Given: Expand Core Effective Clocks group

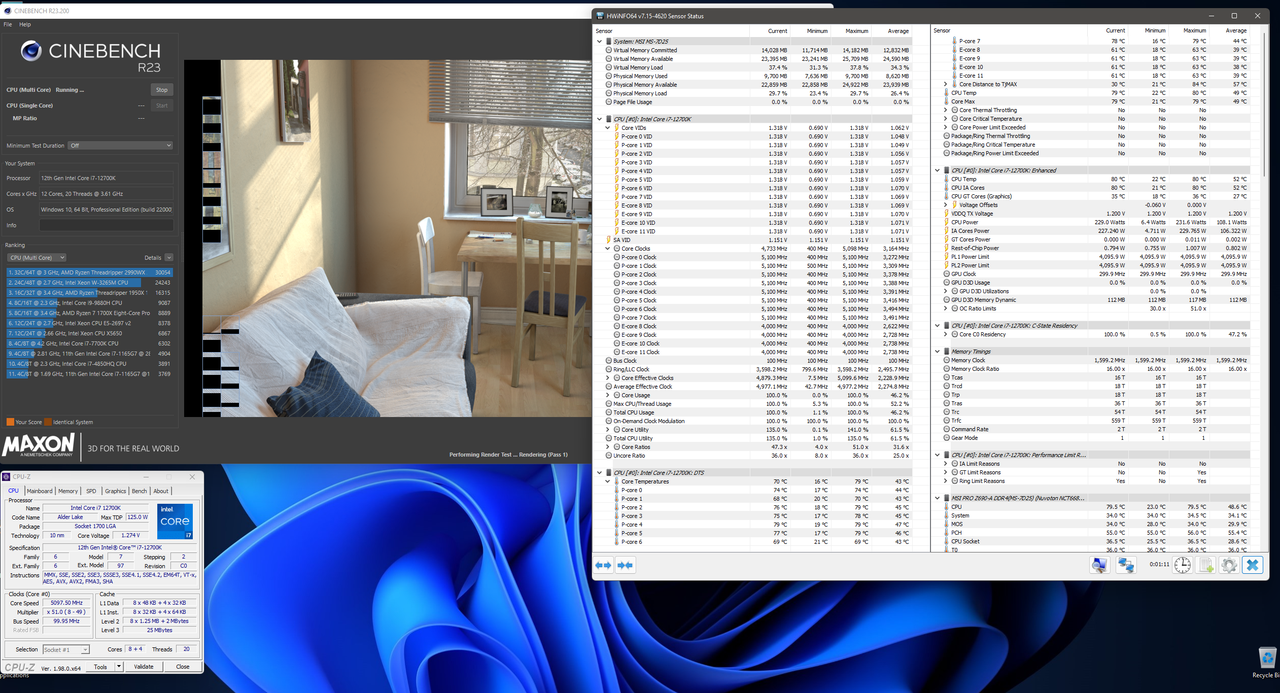Looking at the screenshot, I should (x=608, y=378).
